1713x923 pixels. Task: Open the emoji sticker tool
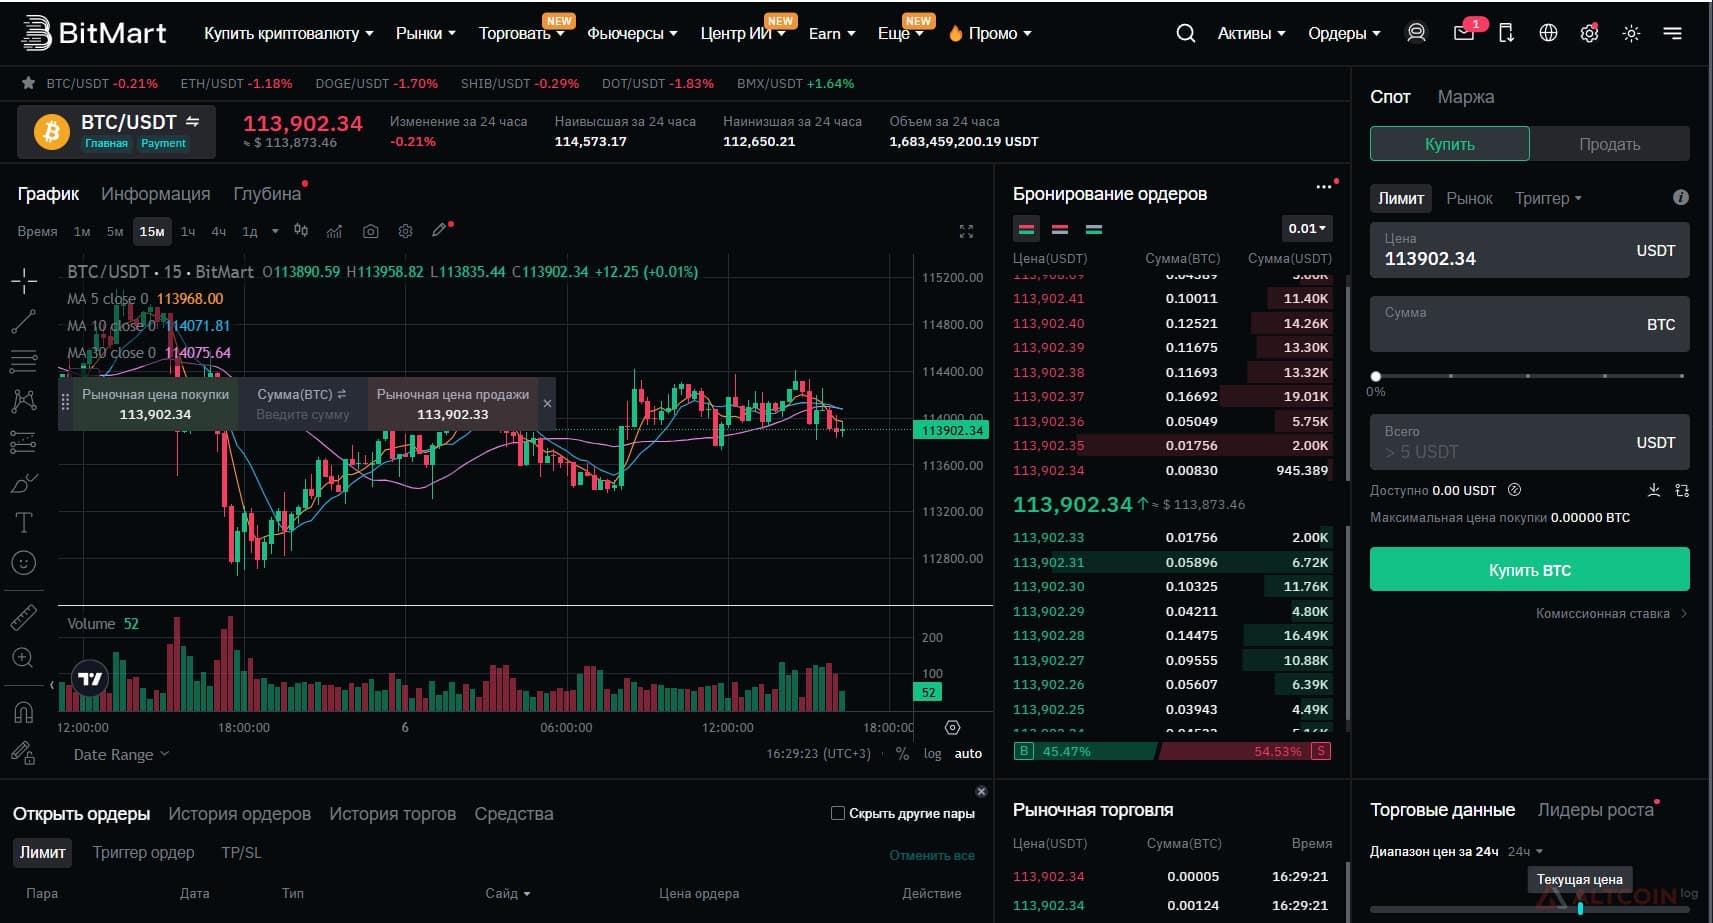(x=24, y=563)
